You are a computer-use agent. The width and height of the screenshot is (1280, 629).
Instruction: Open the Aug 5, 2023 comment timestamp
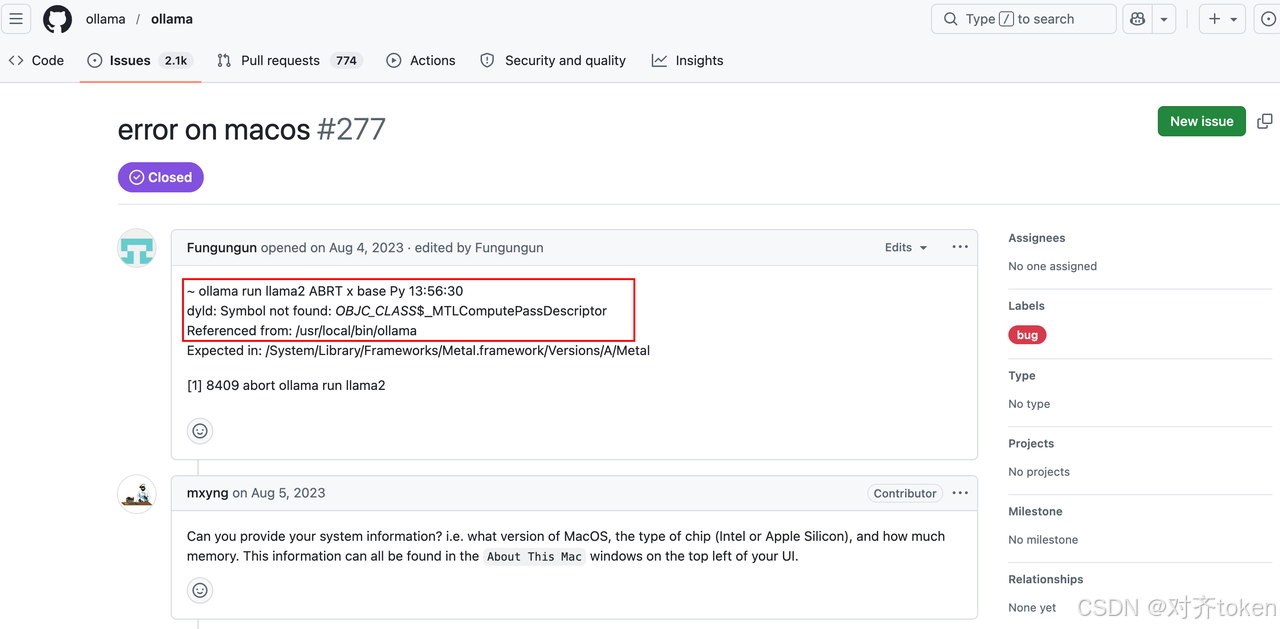click(x=289, y=493)
